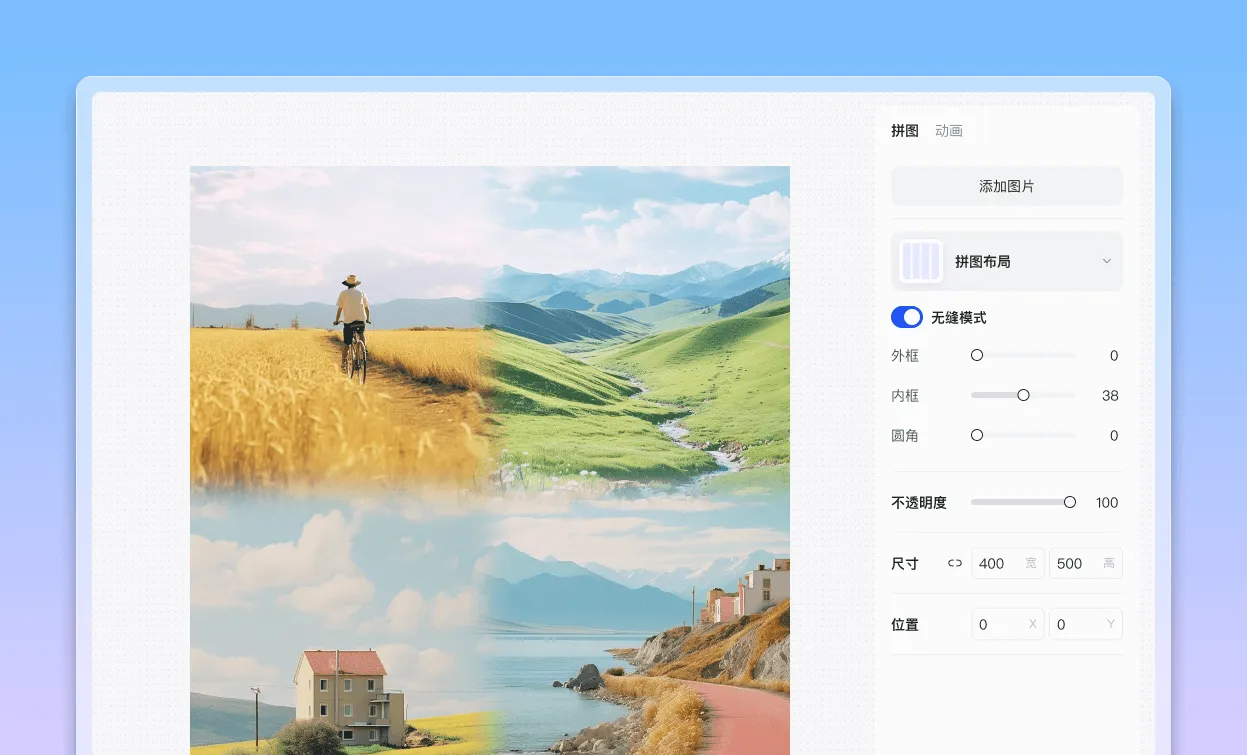Screen dimensions: 1247x755
Task: Click the 不透明度 value 100
Action: (1107, 502)
